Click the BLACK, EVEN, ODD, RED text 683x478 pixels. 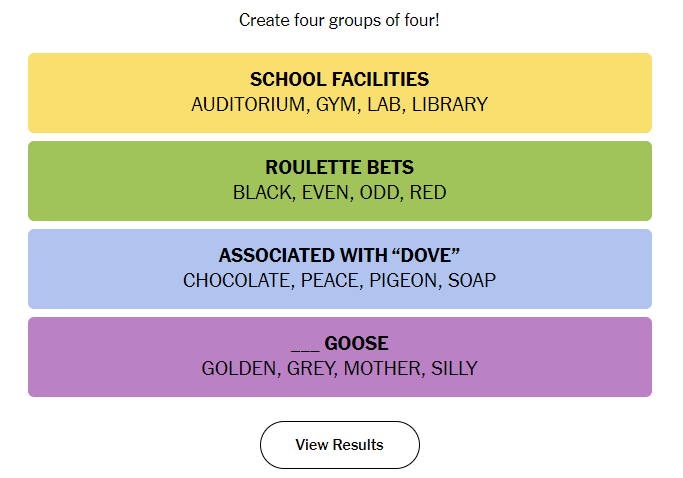340,193
